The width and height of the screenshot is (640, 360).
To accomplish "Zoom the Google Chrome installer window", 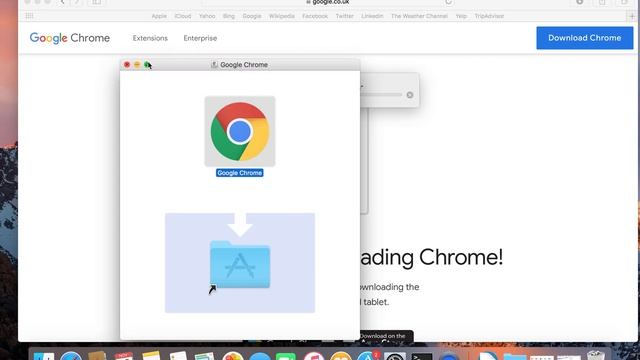I will tap(147, 64).
